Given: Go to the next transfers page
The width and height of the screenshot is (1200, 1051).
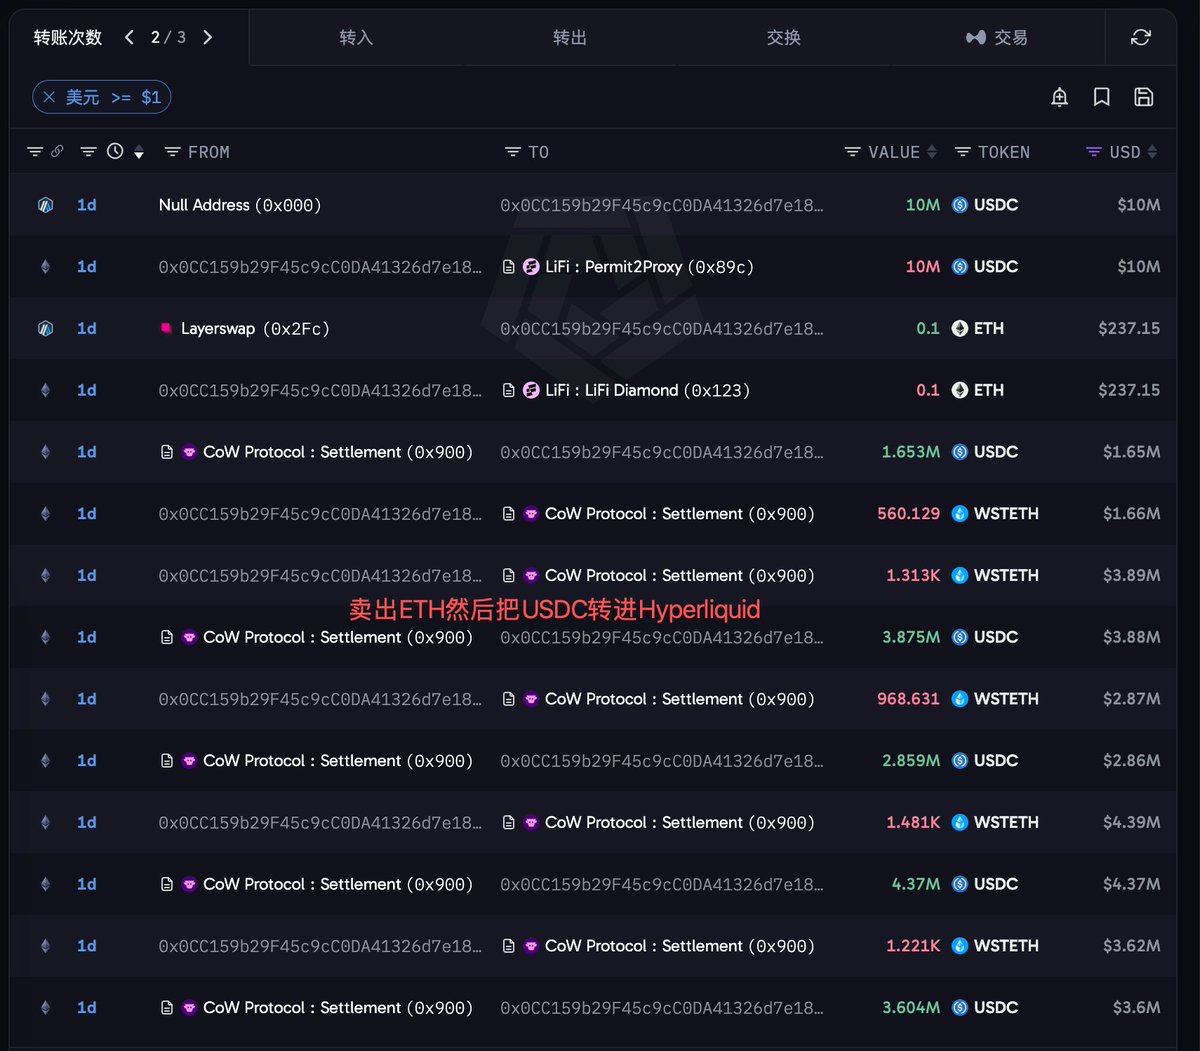Looking at the screenshot, I should (x=207, y=37).
